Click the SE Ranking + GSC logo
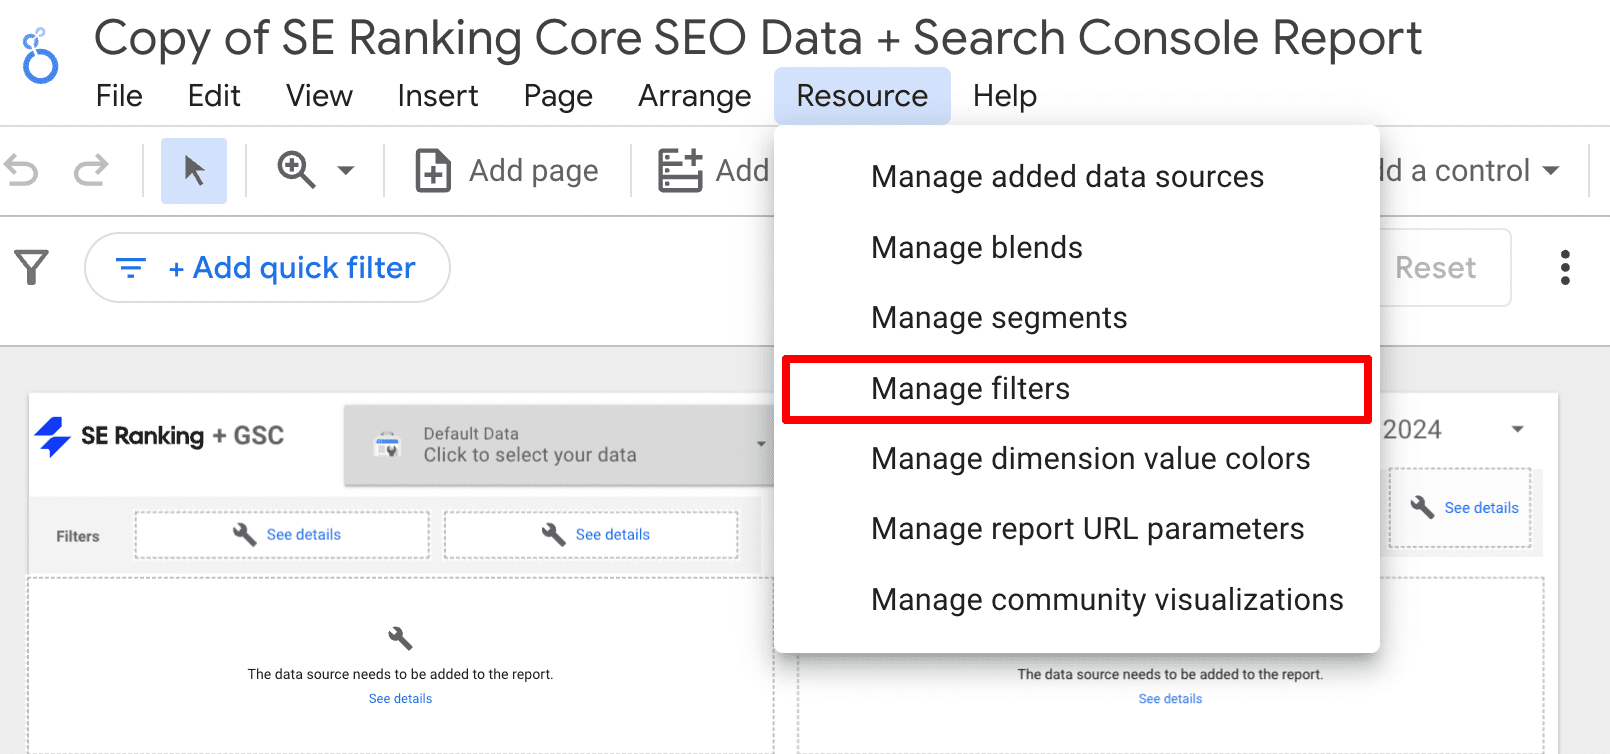This screenshot has height=754, width=1610. tap(159, 436)
